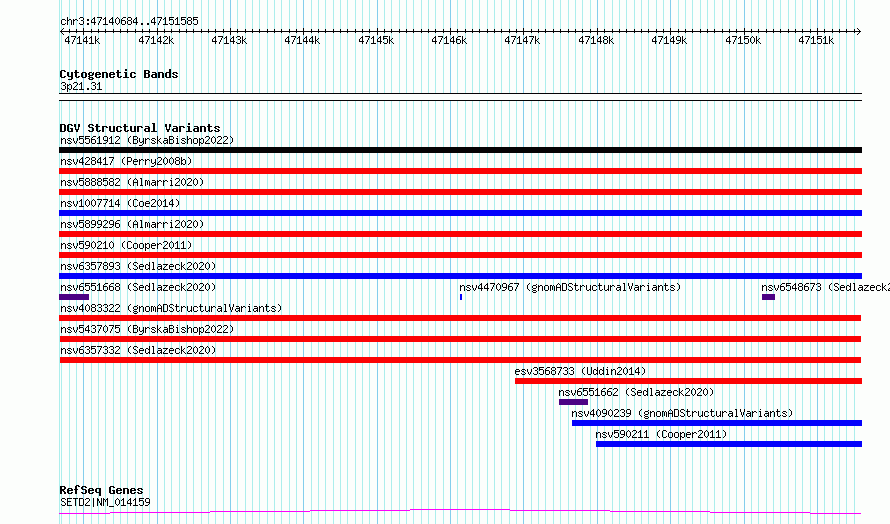890x524 pixels.
Task: Select the 3p21.31 band label
Action: click(x=81, y=87)
